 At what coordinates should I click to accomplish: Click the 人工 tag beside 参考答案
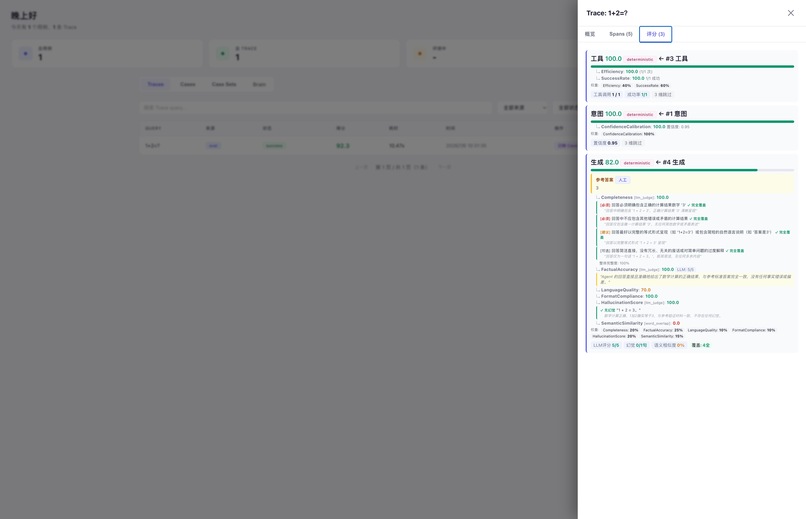coord(622,180)
